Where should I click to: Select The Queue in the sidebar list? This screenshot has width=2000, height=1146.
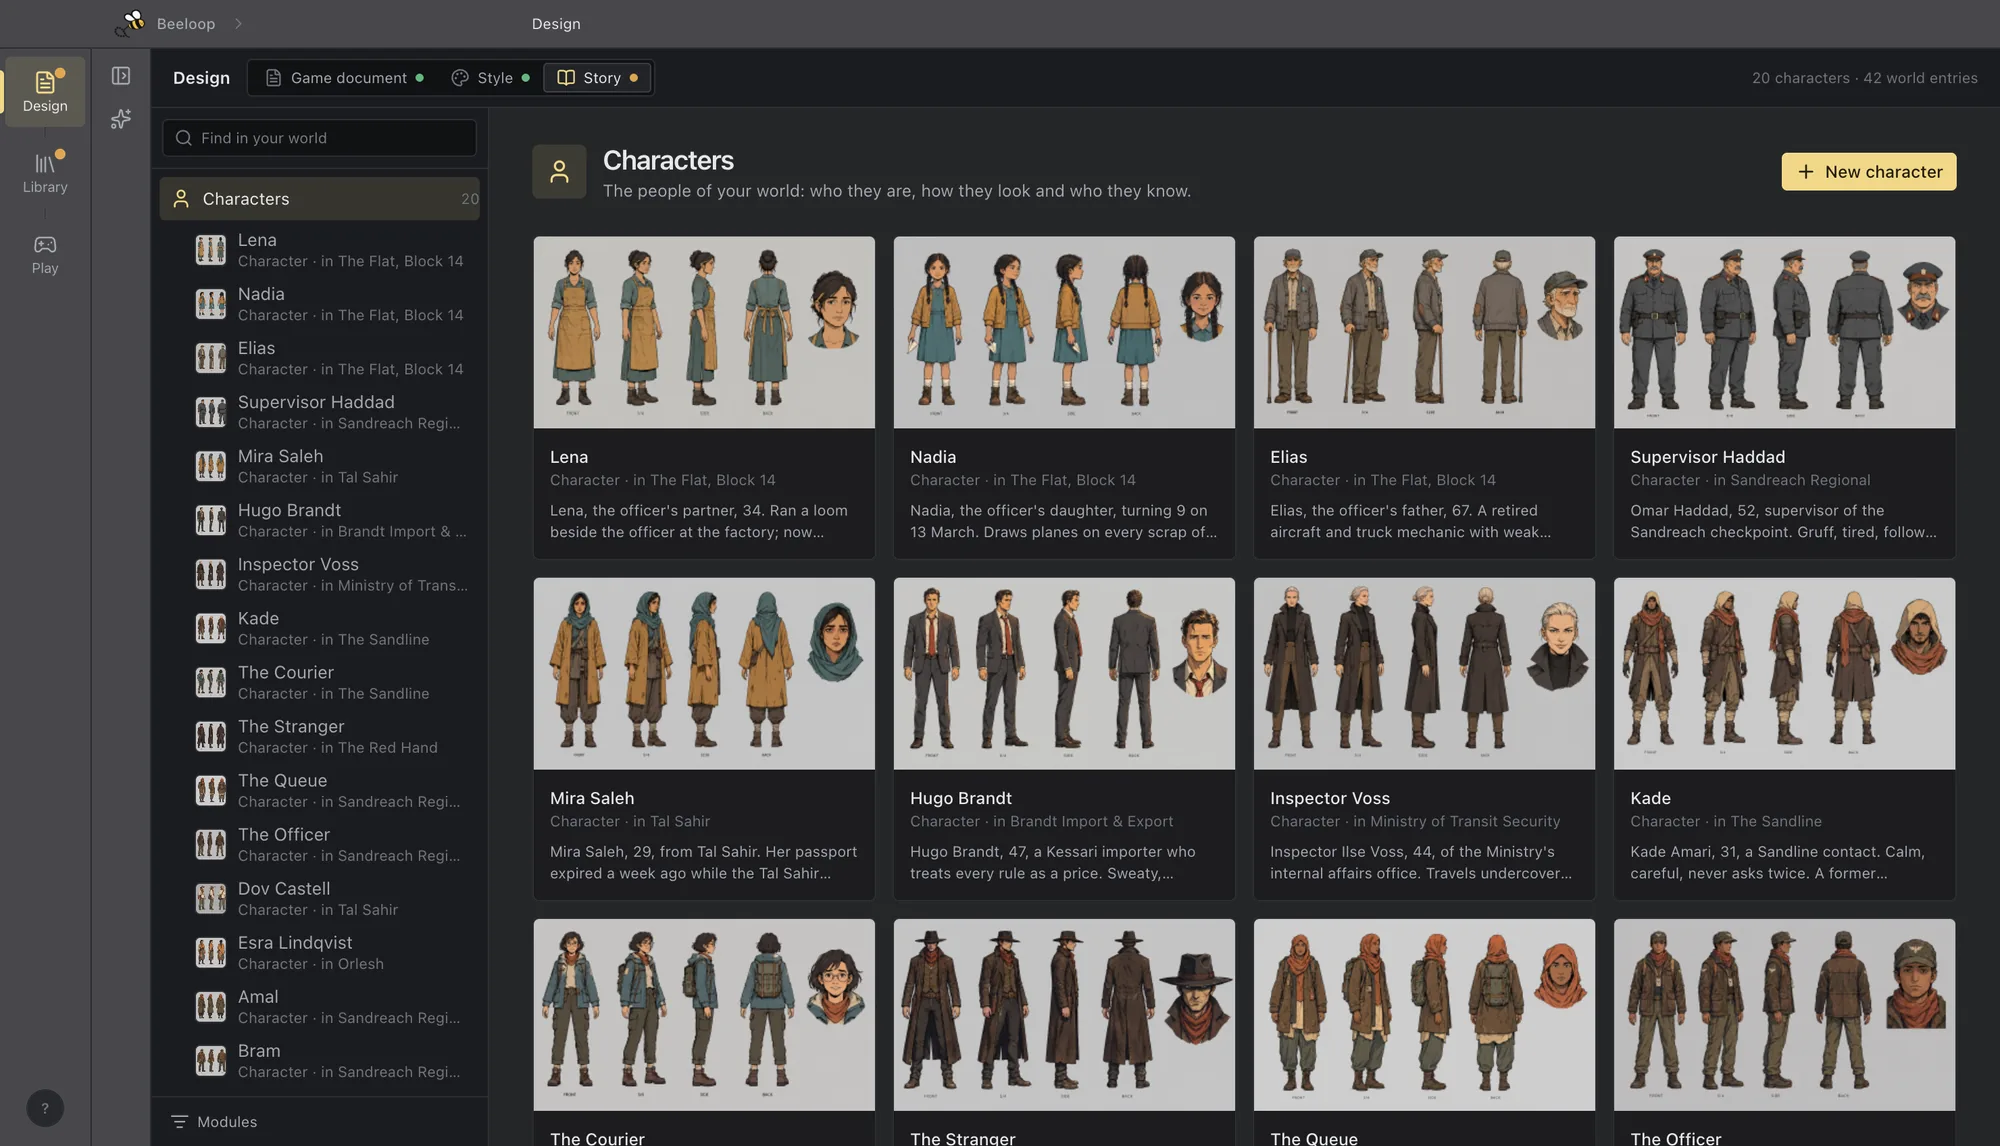coord(320,790)
